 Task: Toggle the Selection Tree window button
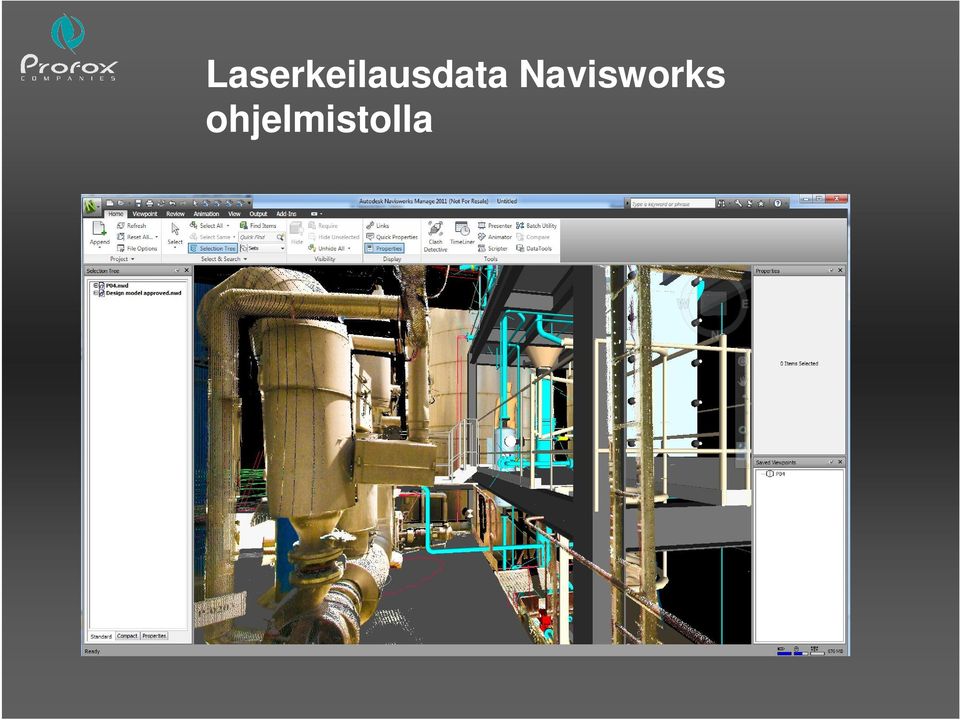(x=212, y=249)
